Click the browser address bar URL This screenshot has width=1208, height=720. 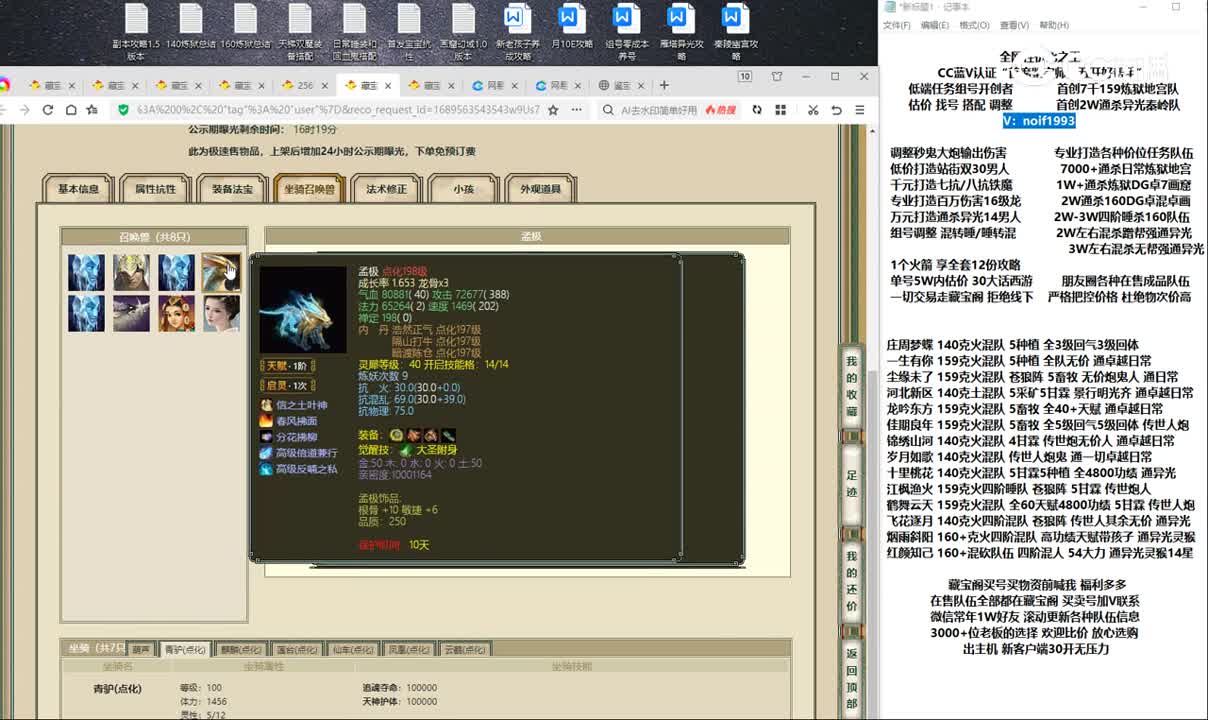coord(338,110)
